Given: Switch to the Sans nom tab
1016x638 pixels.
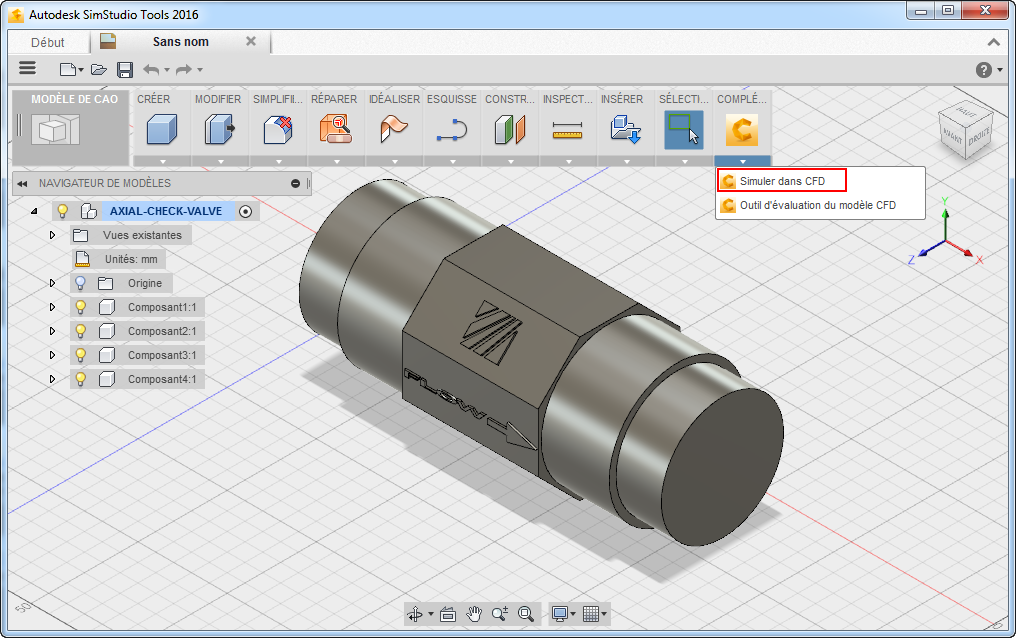Looking at the screenshot, I should click(181, 41).
